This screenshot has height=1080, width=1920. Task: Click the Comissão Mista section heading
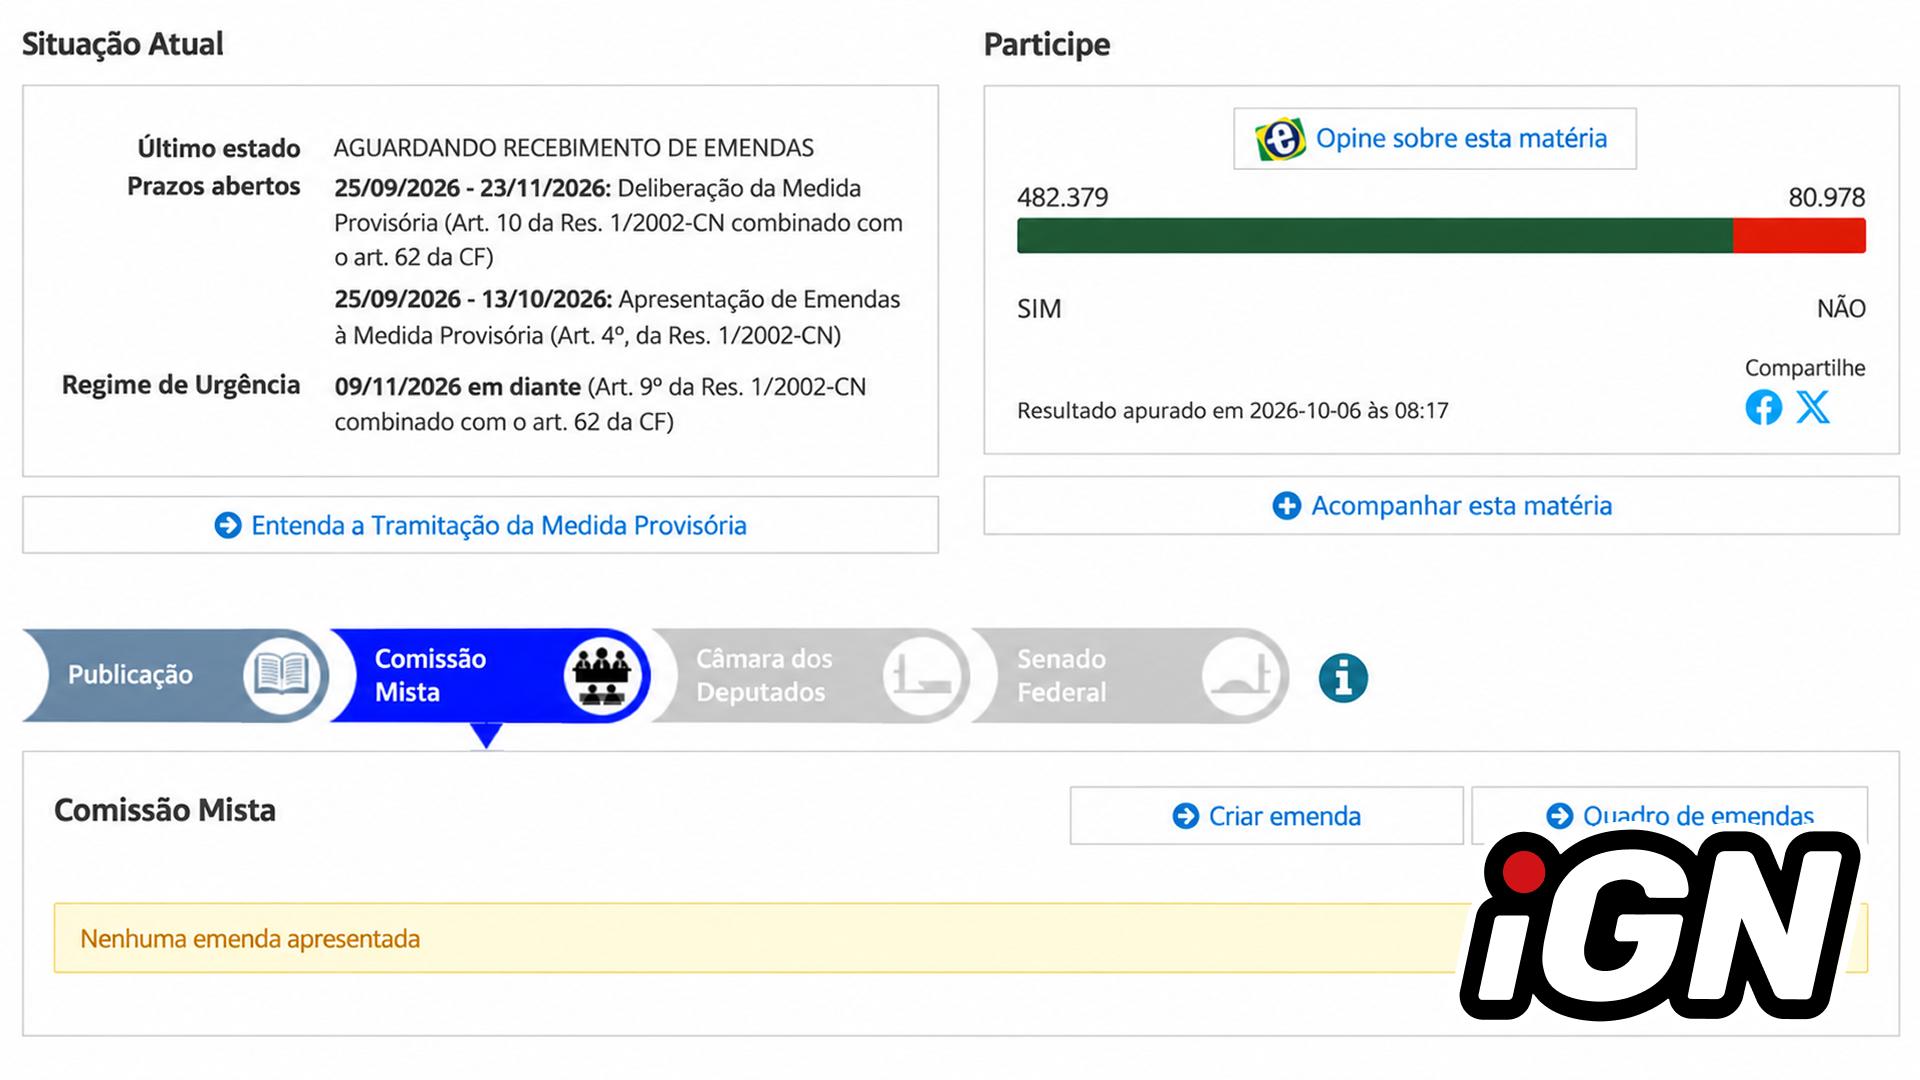(165, 810)
